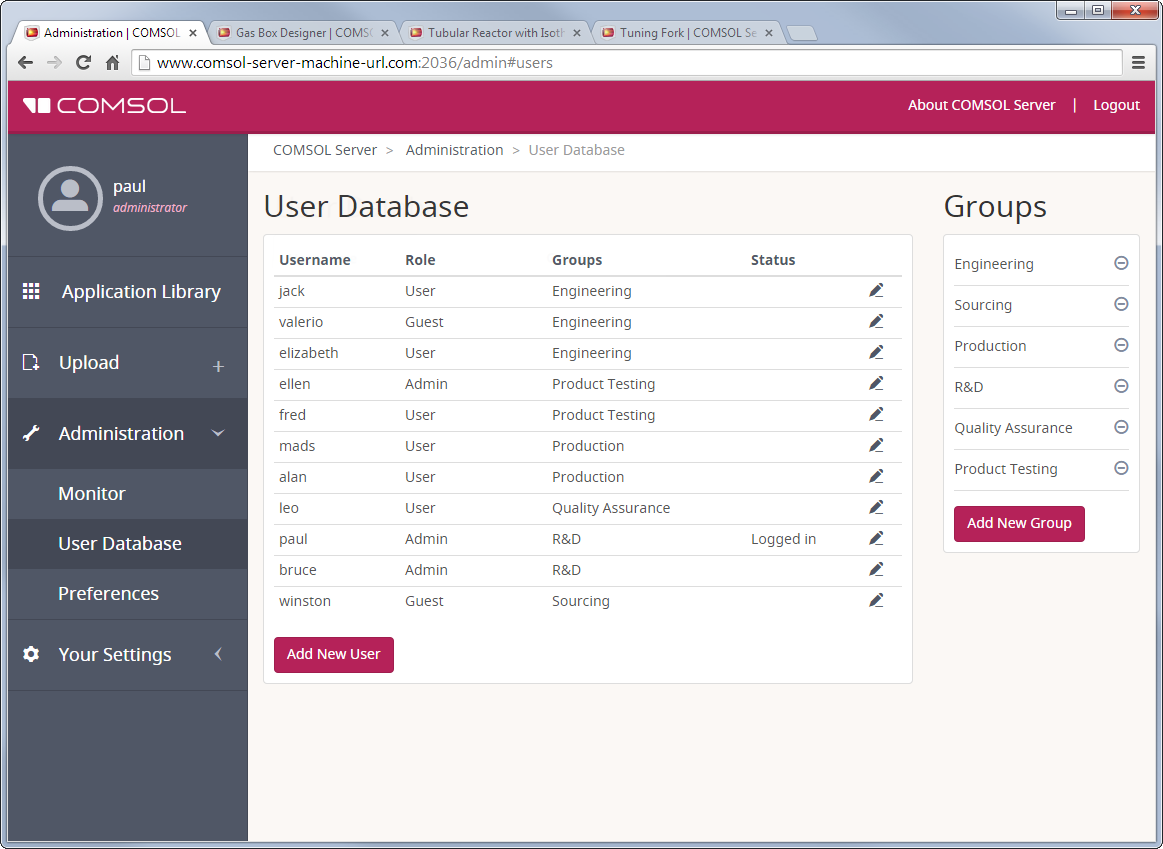Click the paul user avatar icon
Screen dimensions: 1163x849
click(x=70, y=198)
